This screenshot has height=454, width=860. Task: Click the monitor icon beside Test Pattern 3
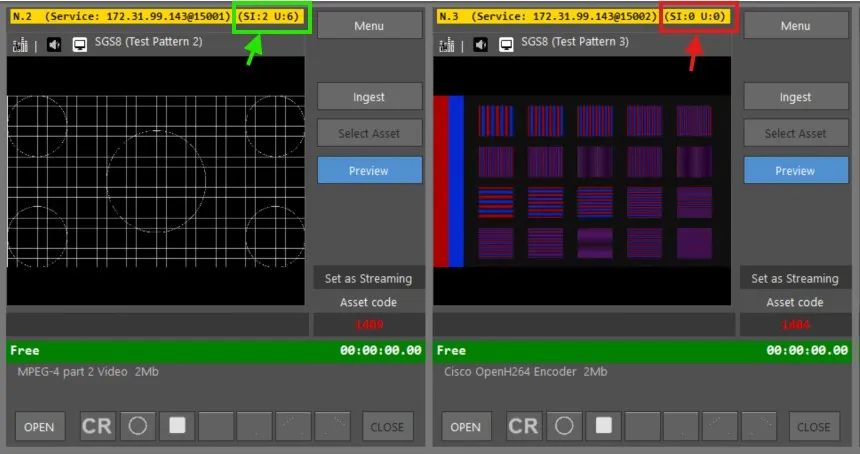pyautogui.click(x=506, y=45)
